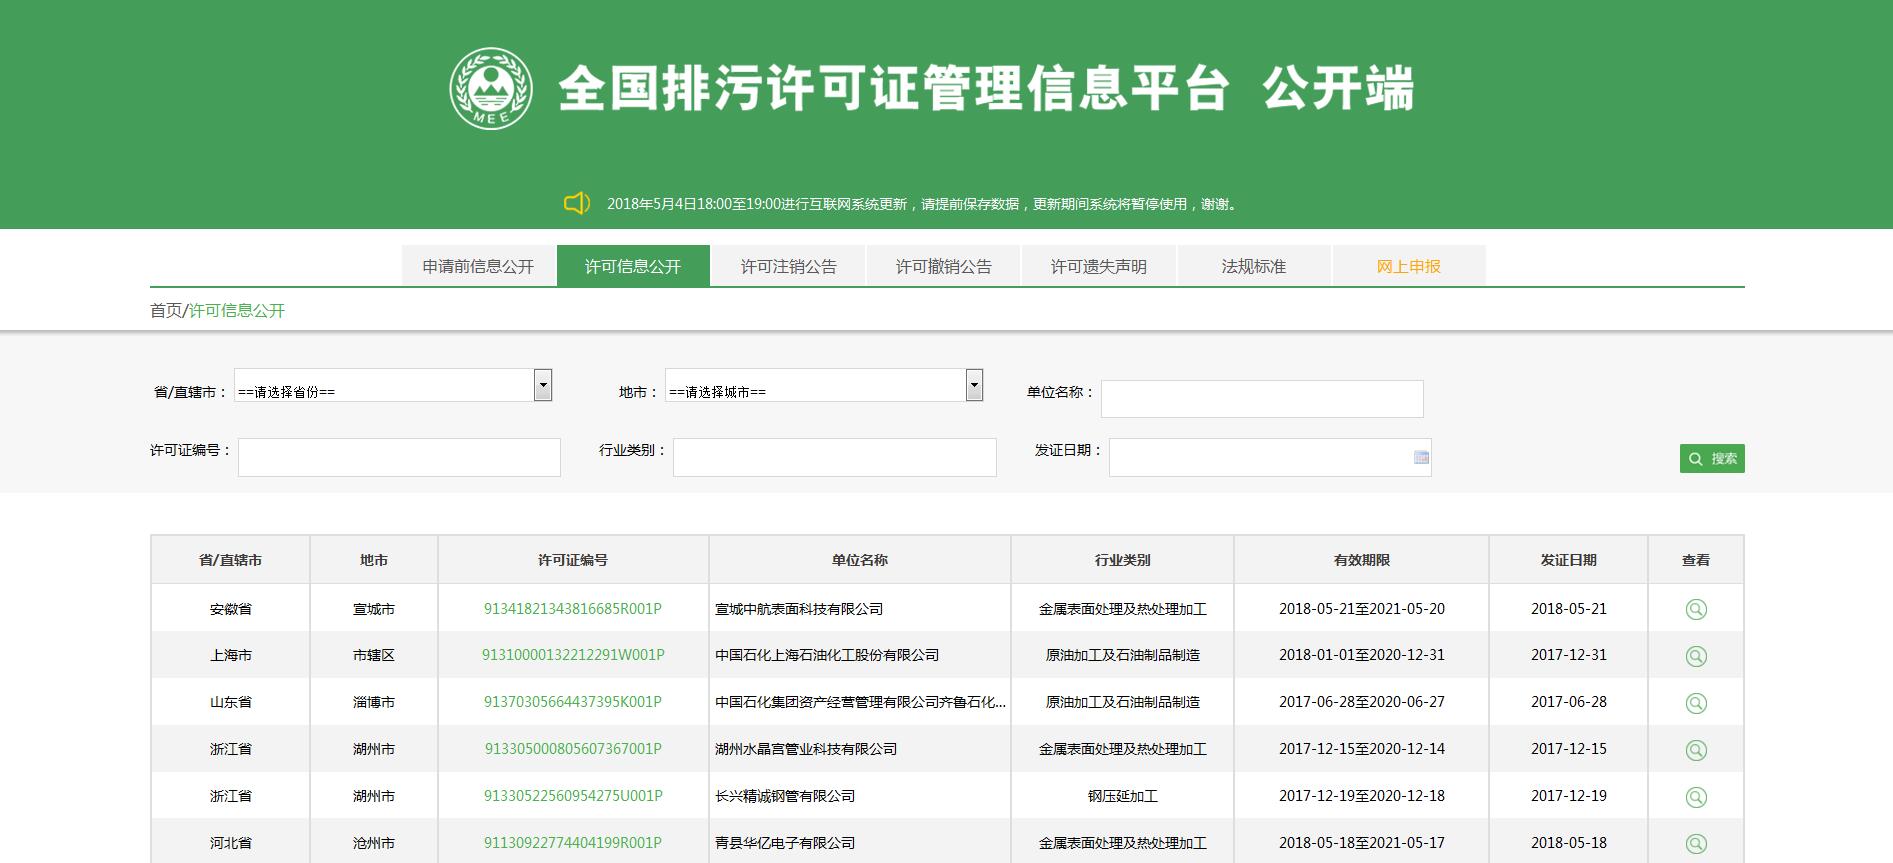Open permit 91330522560954275U001P

tap(573, 796)
